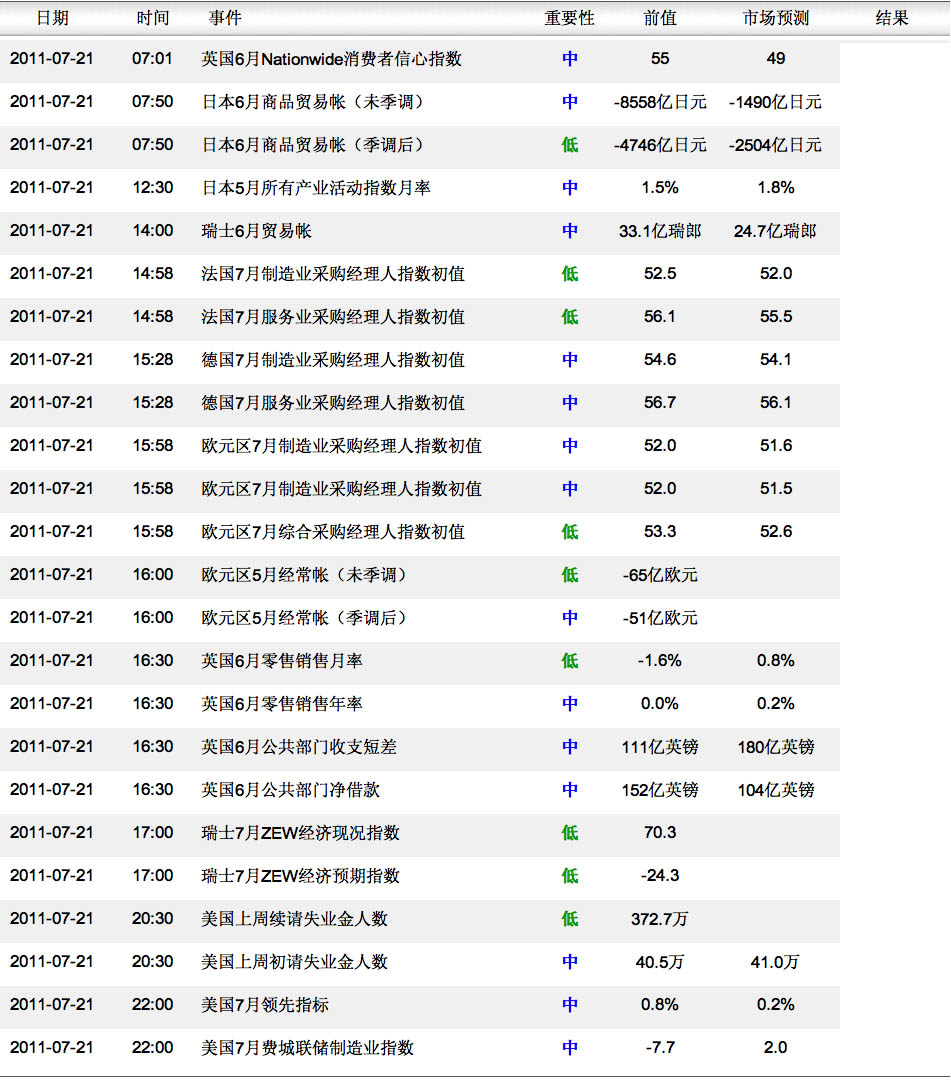This screenshot has height=1082, width=951.
Task: Click importance 中 in 美国7月领先指标 row
Action: pyautogui.click(x=569, y=1004)
